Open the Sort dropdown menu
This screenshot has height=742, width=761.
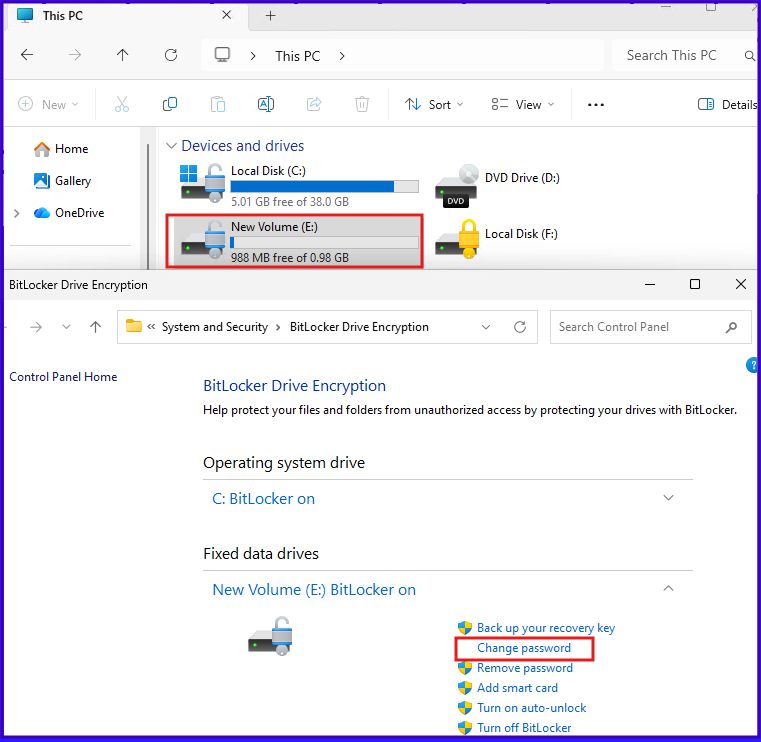point(434,104)
